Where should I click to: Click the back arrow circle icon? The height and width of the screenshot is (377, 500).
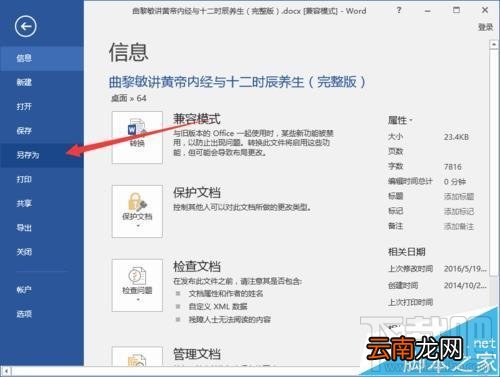click(x=25, y=26)
